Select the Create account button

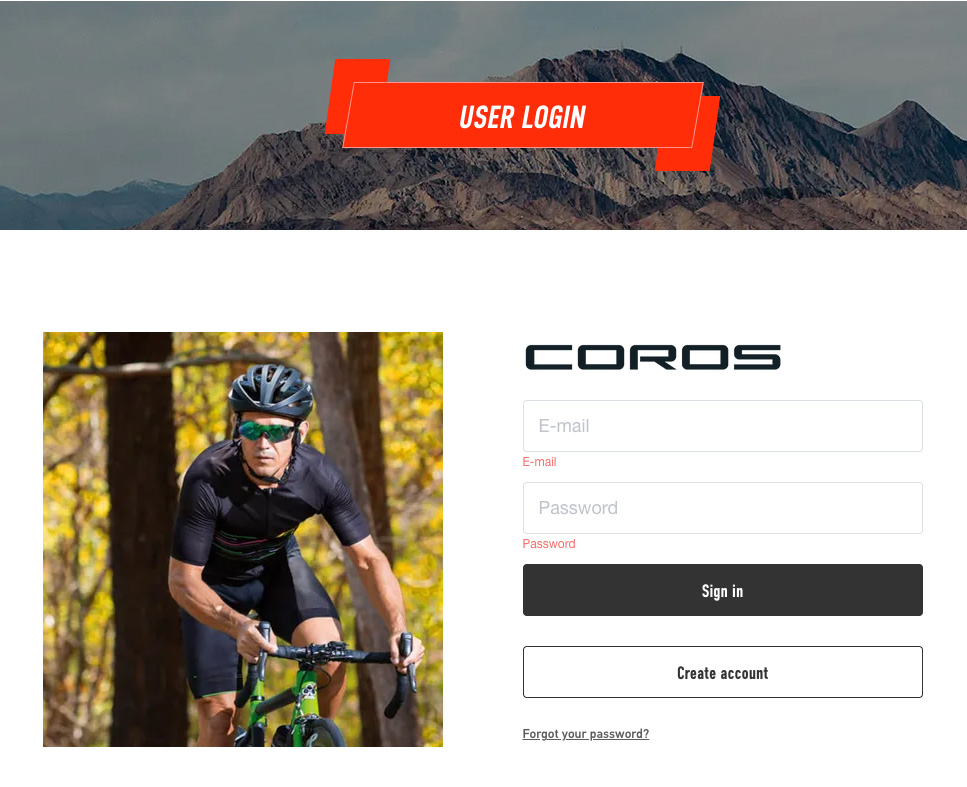click(x=723, y=672)
